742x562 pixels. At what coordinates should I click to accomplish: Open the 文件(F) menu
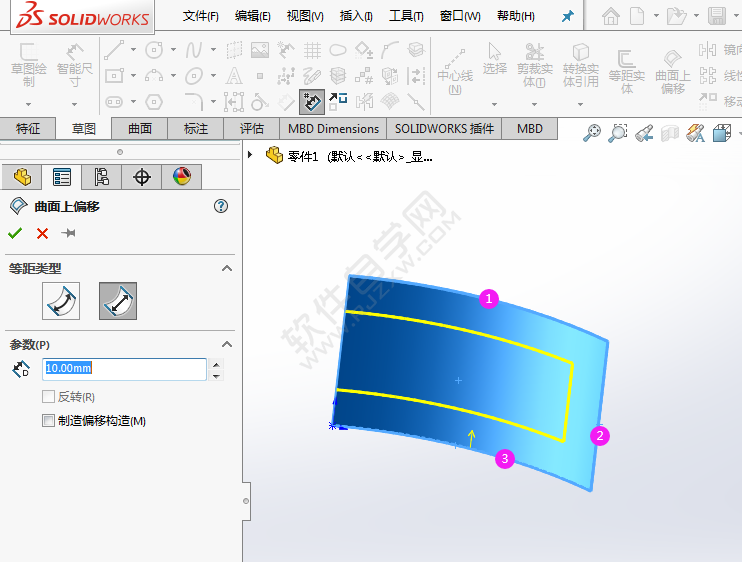coord(201,16)
